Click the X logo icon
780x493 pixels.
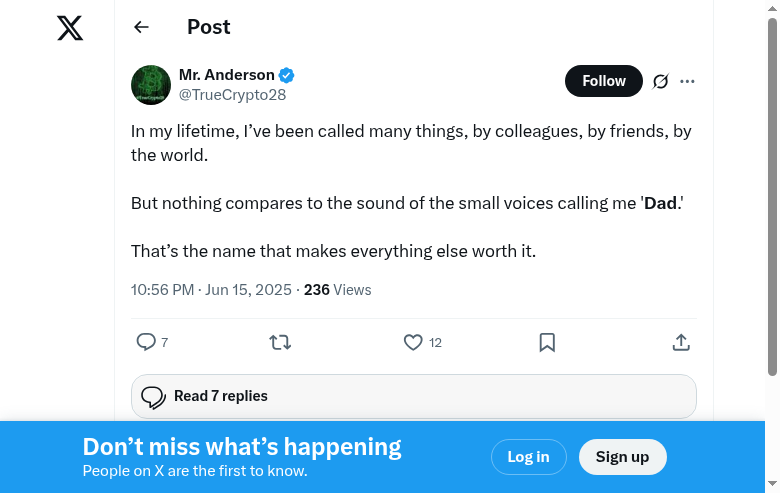pyautogui.click(x=70, y=28)
